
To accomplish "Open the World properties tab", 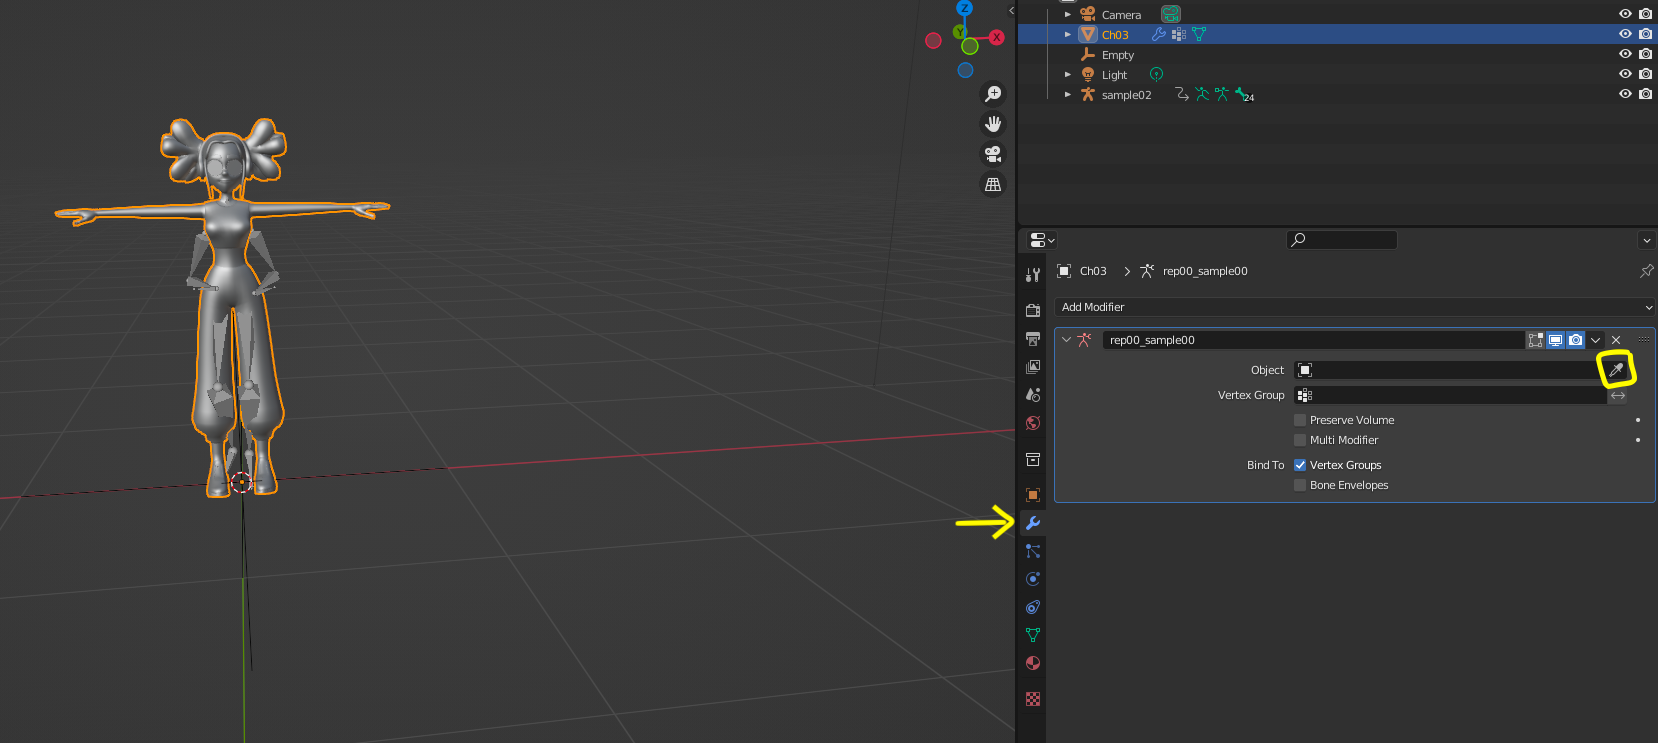I will [1033, 423].
